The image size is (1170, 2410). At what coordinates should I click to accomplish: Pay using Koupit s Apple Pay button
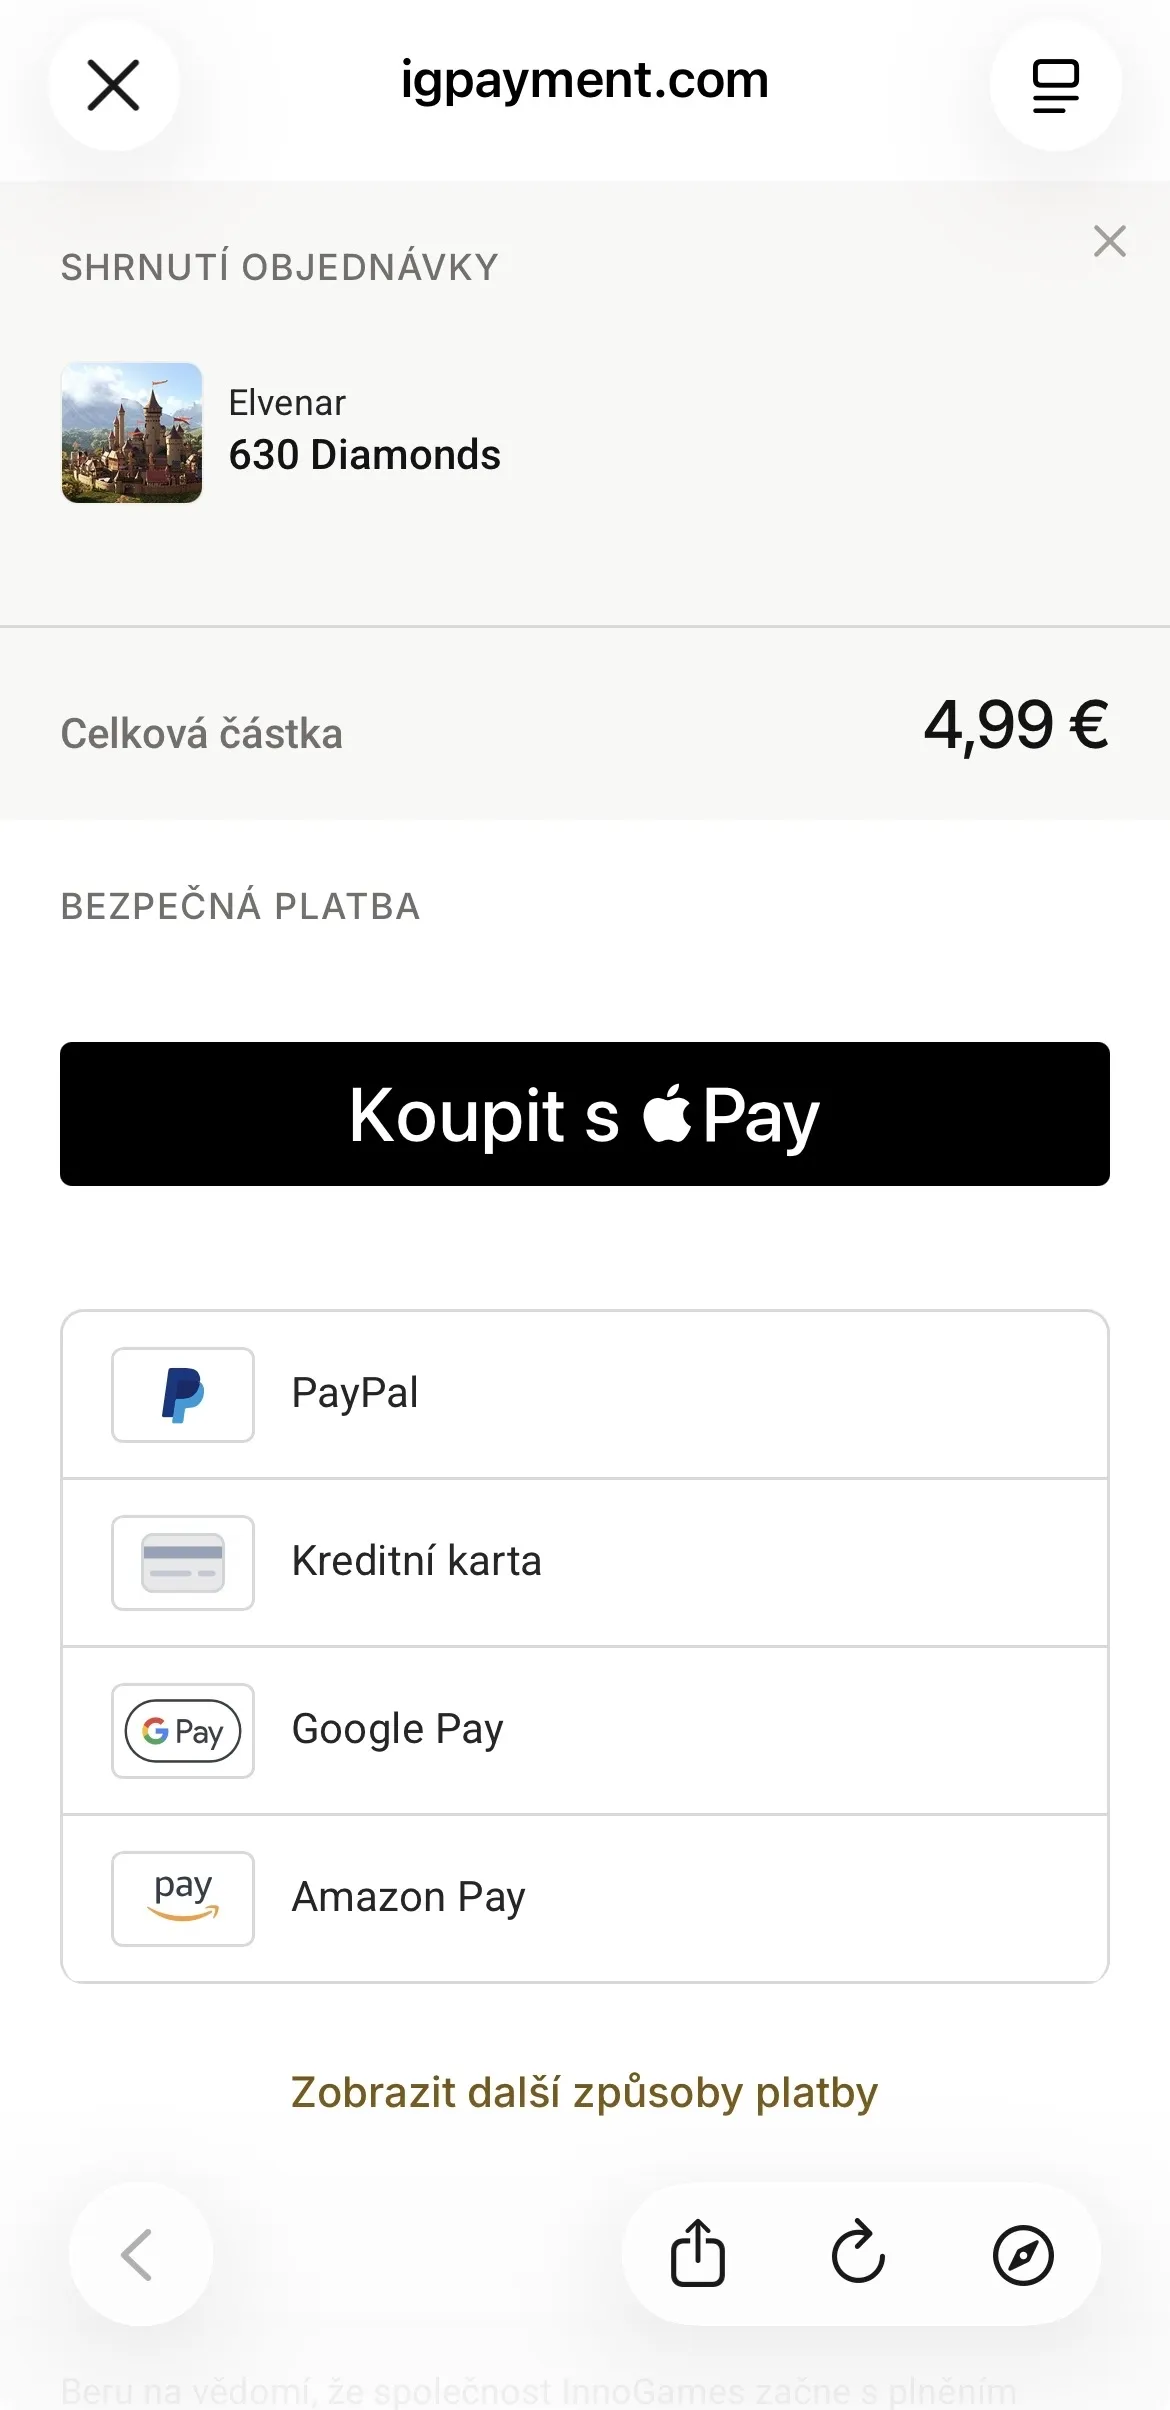point(585,1114)
